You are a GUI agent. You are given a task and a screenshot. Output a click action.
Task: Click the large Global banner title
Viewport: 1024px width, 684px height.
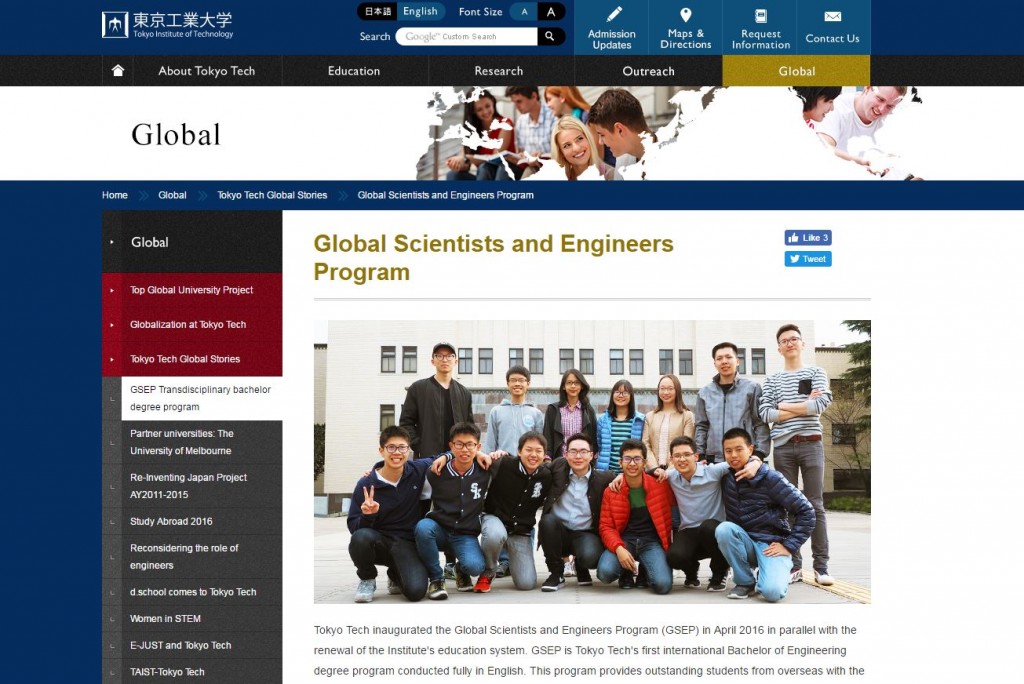176,135
